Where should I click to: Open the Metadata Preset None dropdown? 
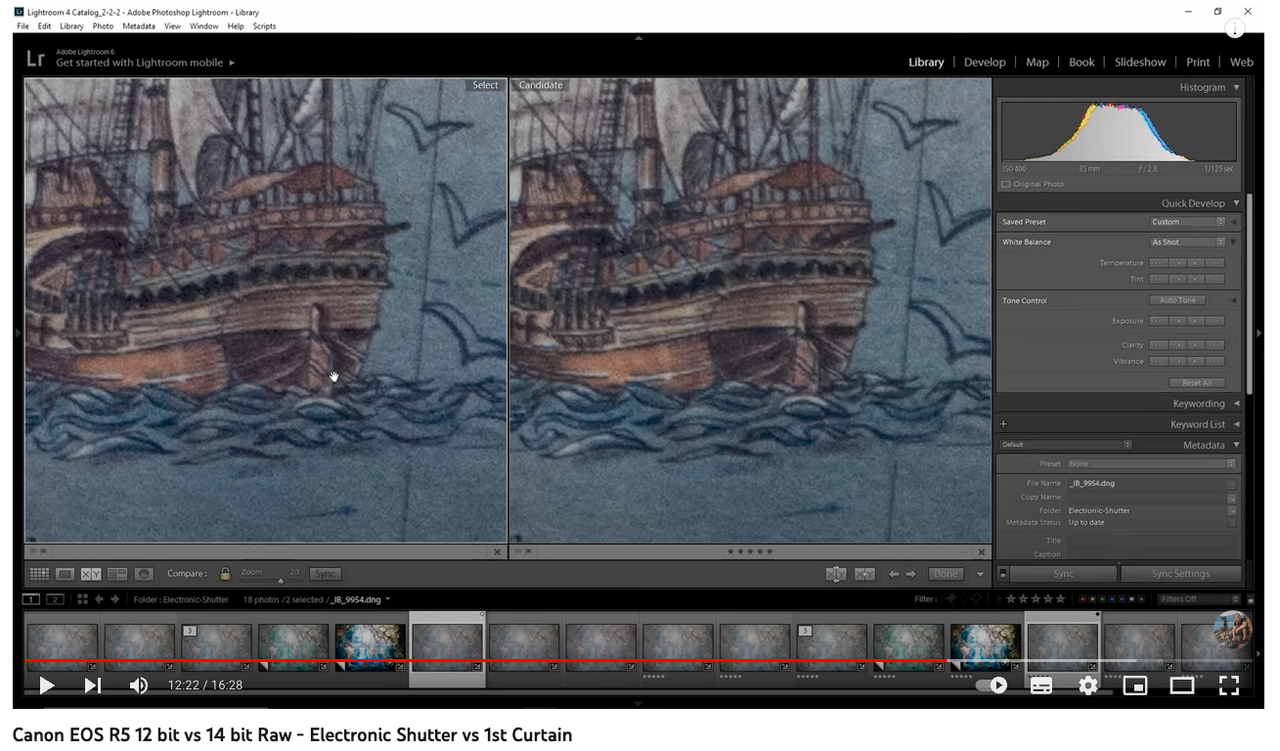[1151, 464]
